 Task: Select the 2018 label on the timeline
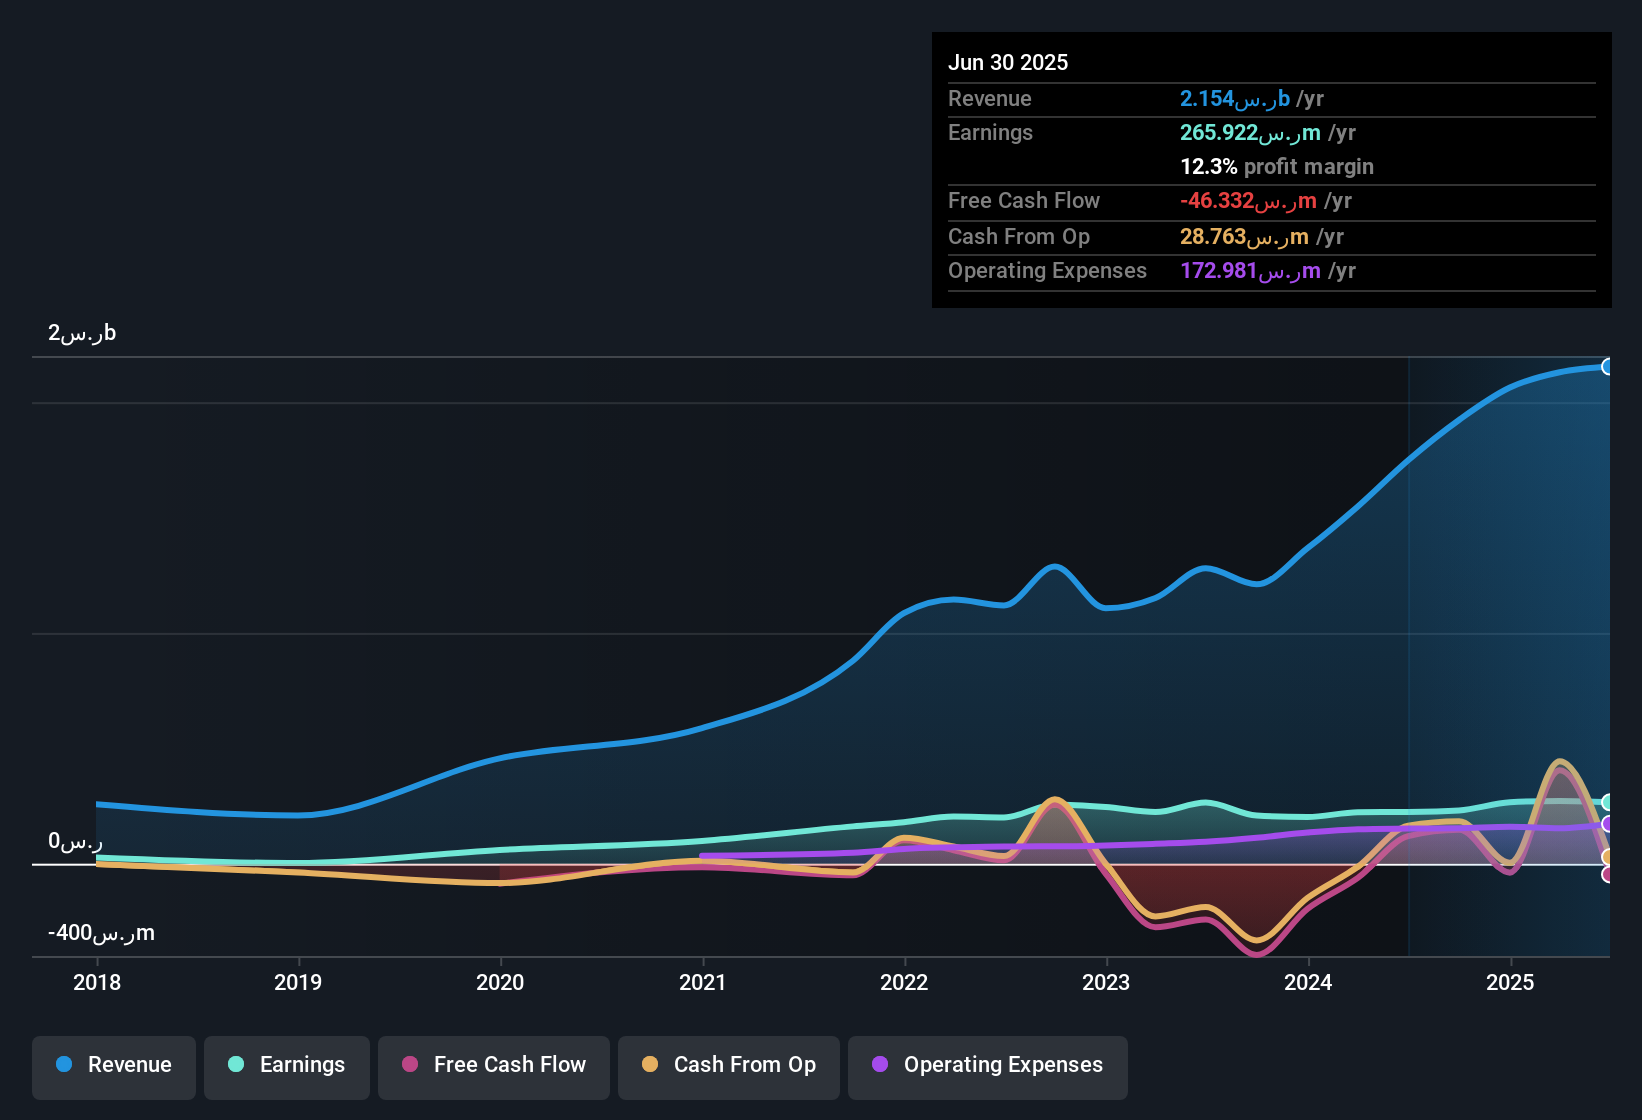click(97, 982)
